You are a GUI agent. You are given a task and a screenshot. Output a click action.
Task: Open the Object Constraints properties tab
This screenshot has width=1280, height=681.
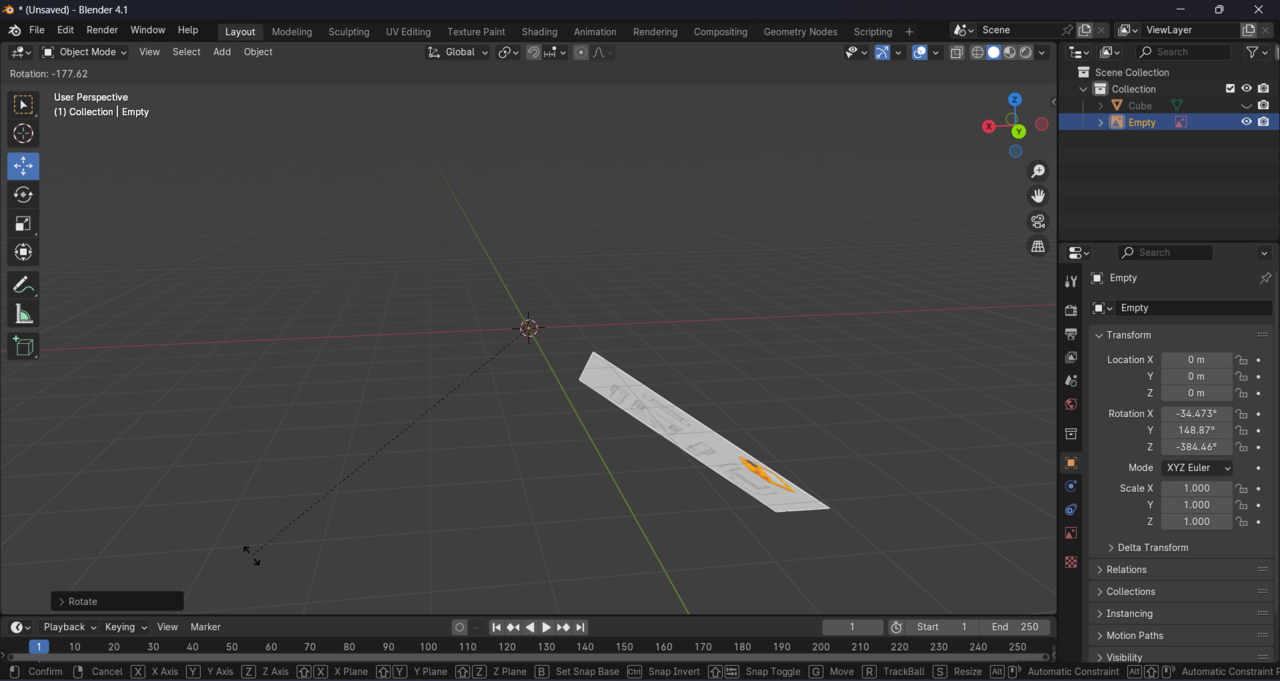click(1071, 510)
